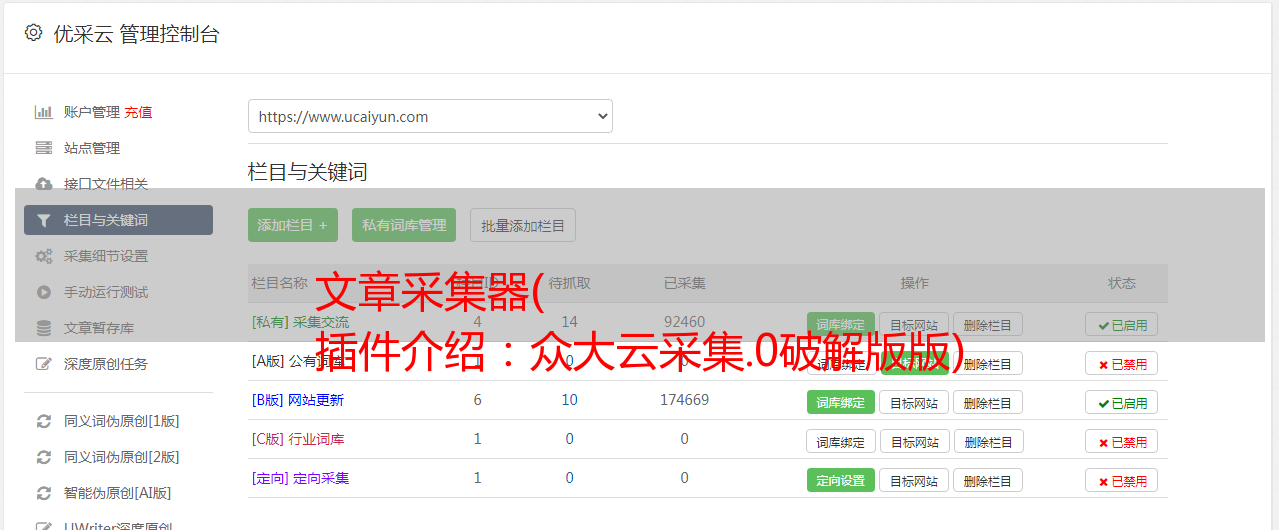
Task: Toggle 已启用 status for the 采集交流 row
Action: (1122, 325)
